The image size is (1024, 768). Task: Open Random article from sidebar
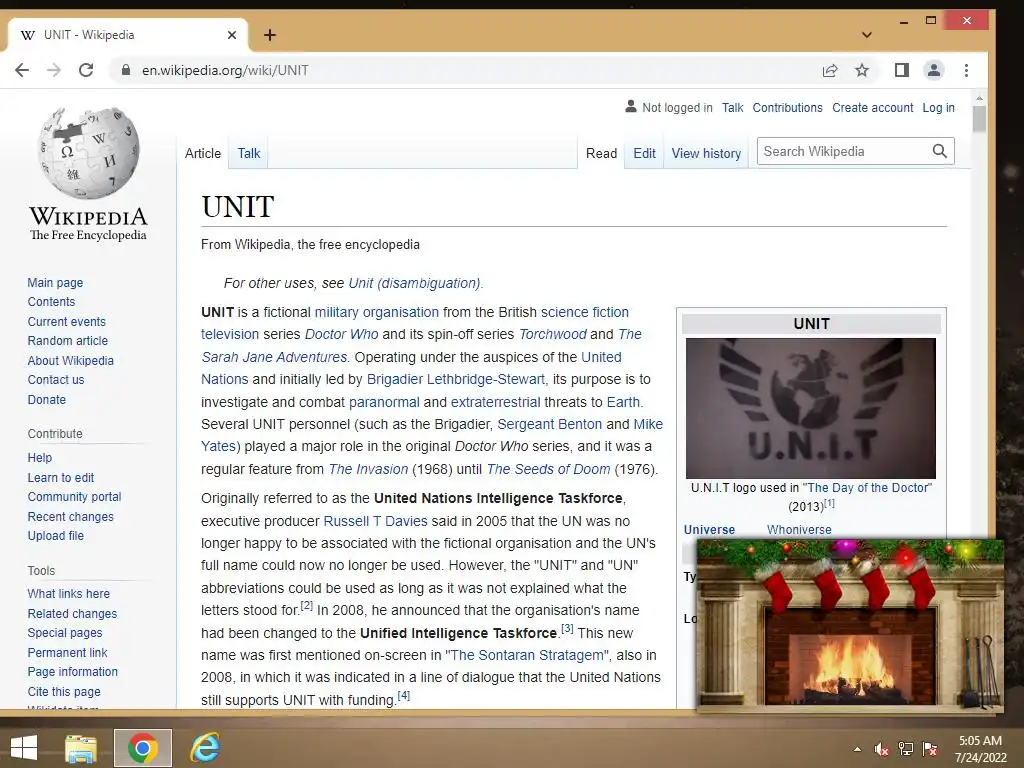68,341
